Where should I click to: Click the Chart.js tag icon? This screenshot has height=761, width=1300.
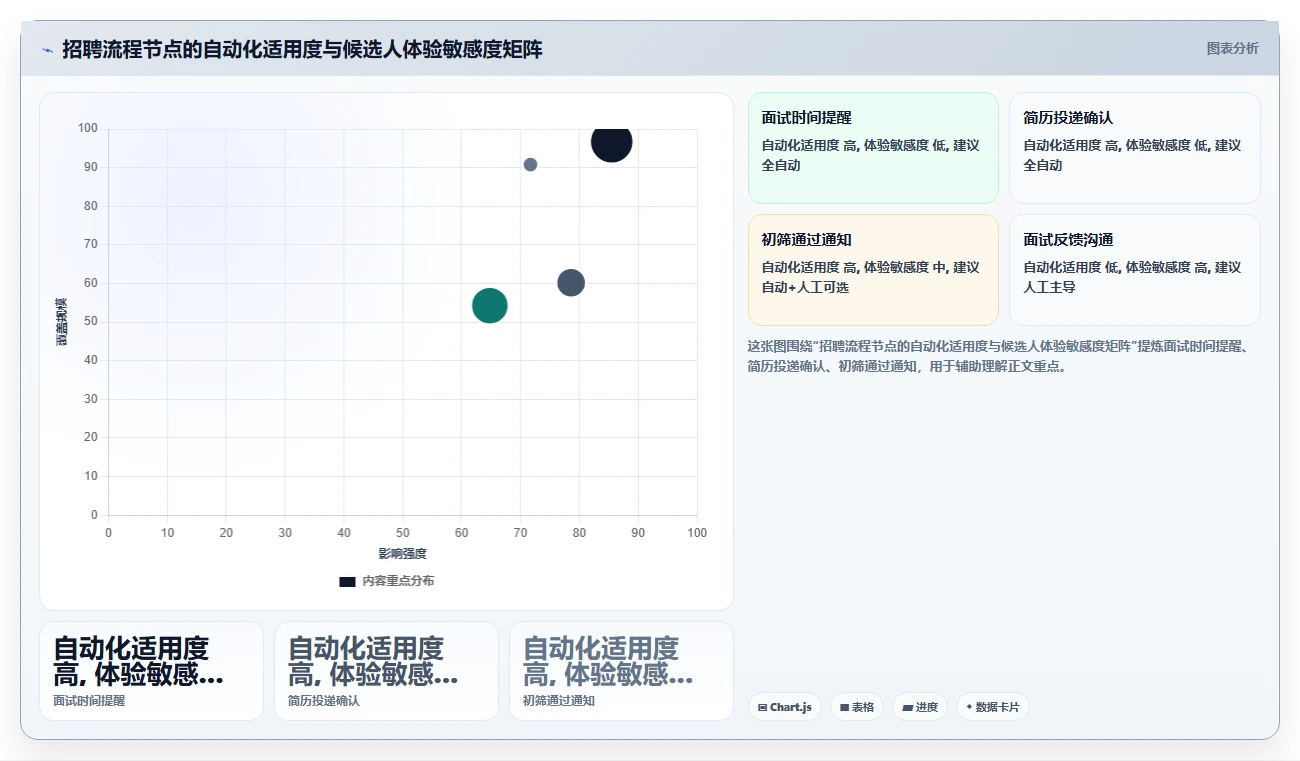click(x=763, y=707)
